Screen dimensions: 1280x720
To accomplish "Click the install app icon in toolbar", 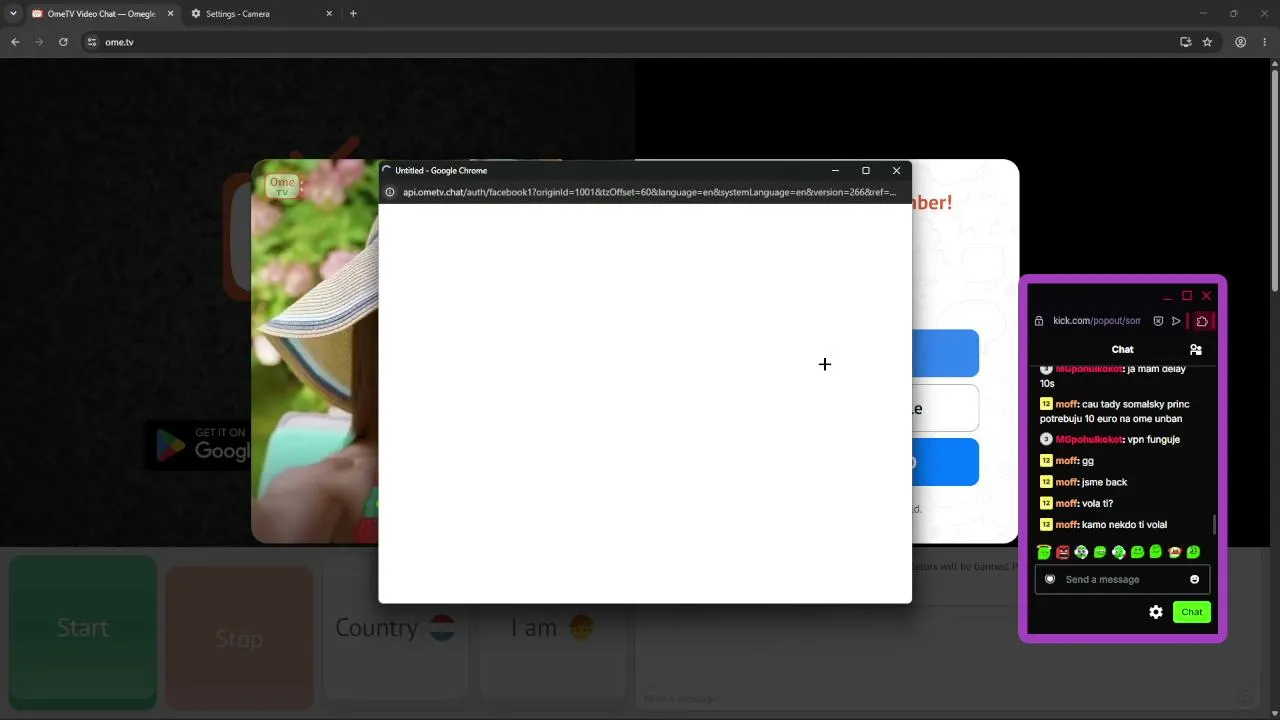I will coord(1186,42).
